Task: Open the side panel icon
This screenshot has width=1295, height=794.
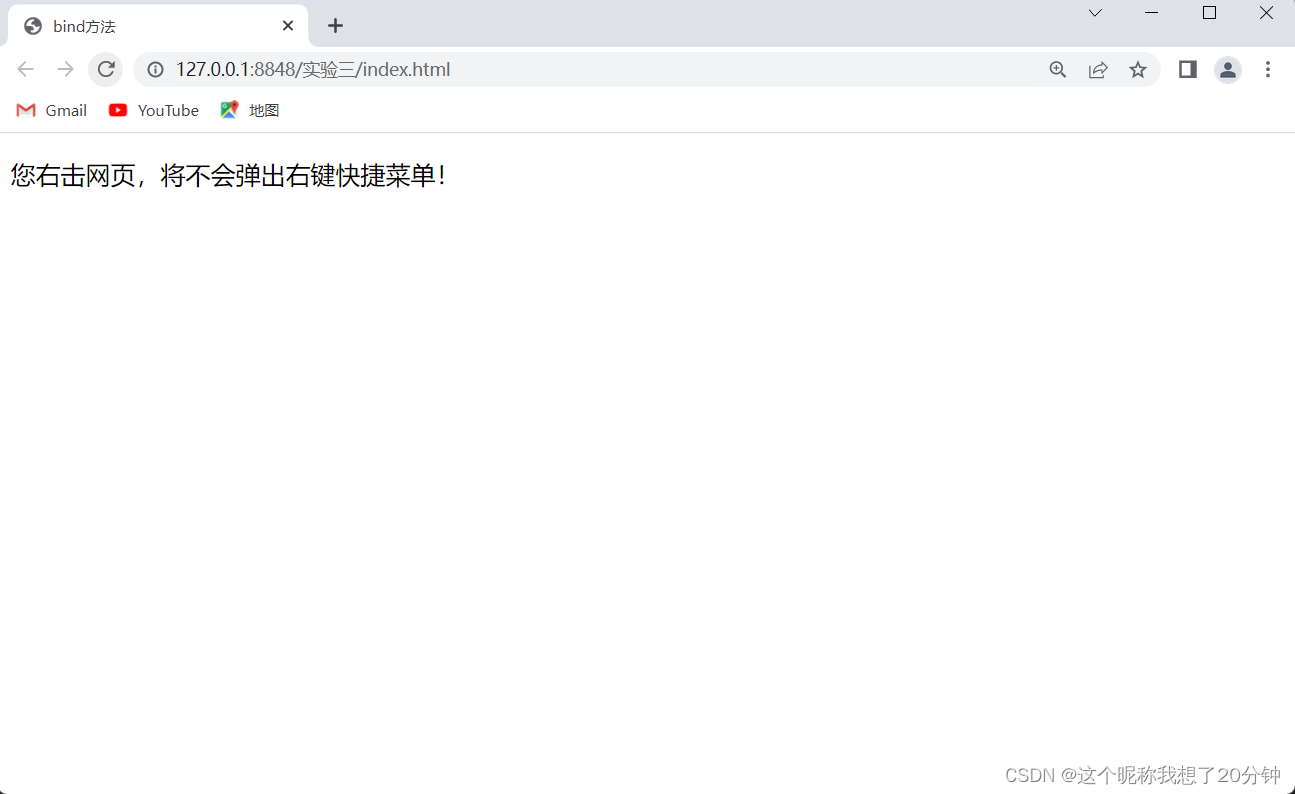Action: (x=1187, y=69)
